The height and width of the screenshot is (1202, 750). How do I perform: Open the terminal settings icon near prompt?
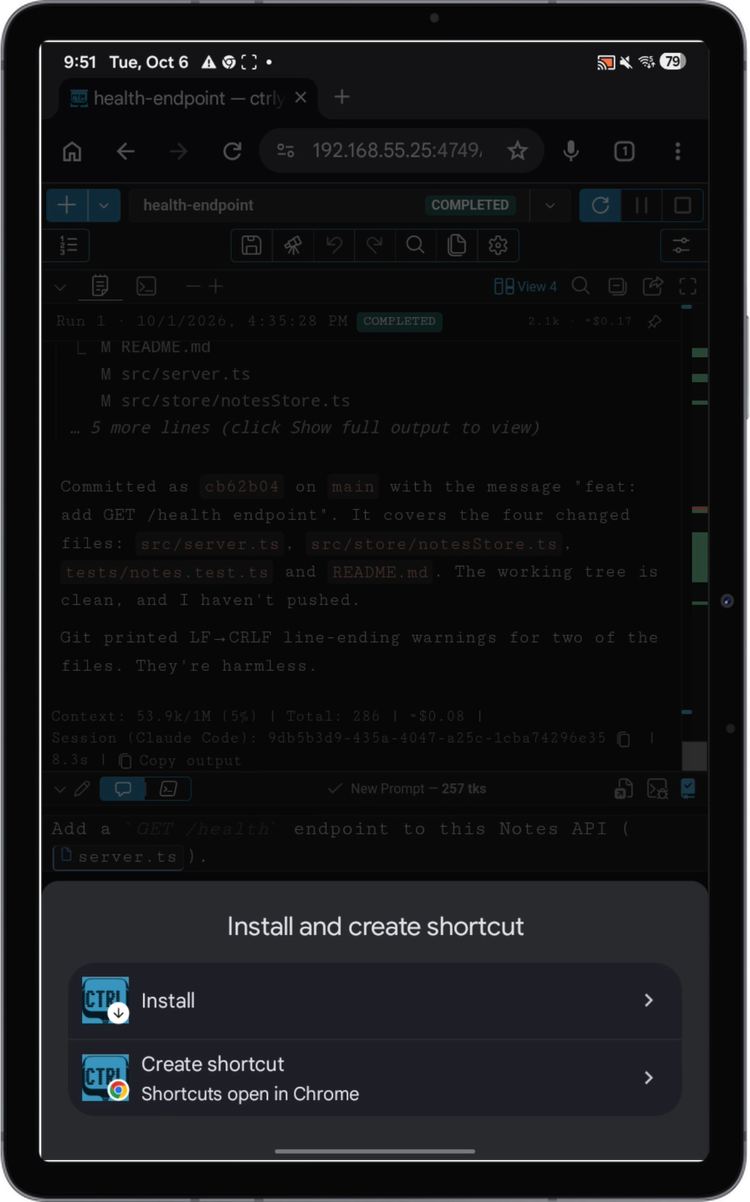pyautogui.click(x=657, y=789)
